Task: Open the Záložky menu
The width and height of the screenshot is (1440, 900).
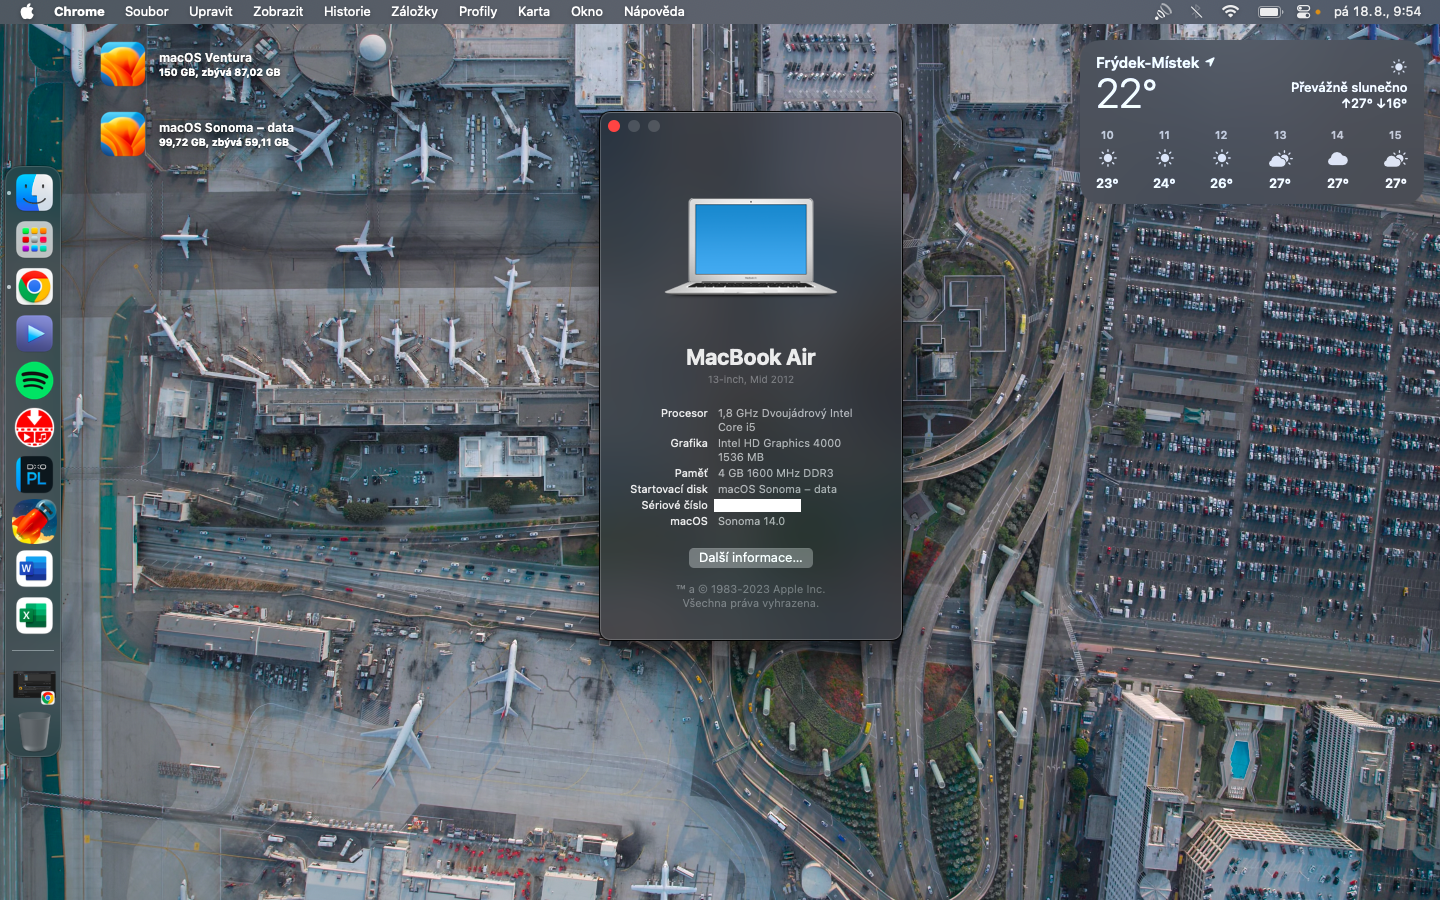Action: click(x=414, y=12)
